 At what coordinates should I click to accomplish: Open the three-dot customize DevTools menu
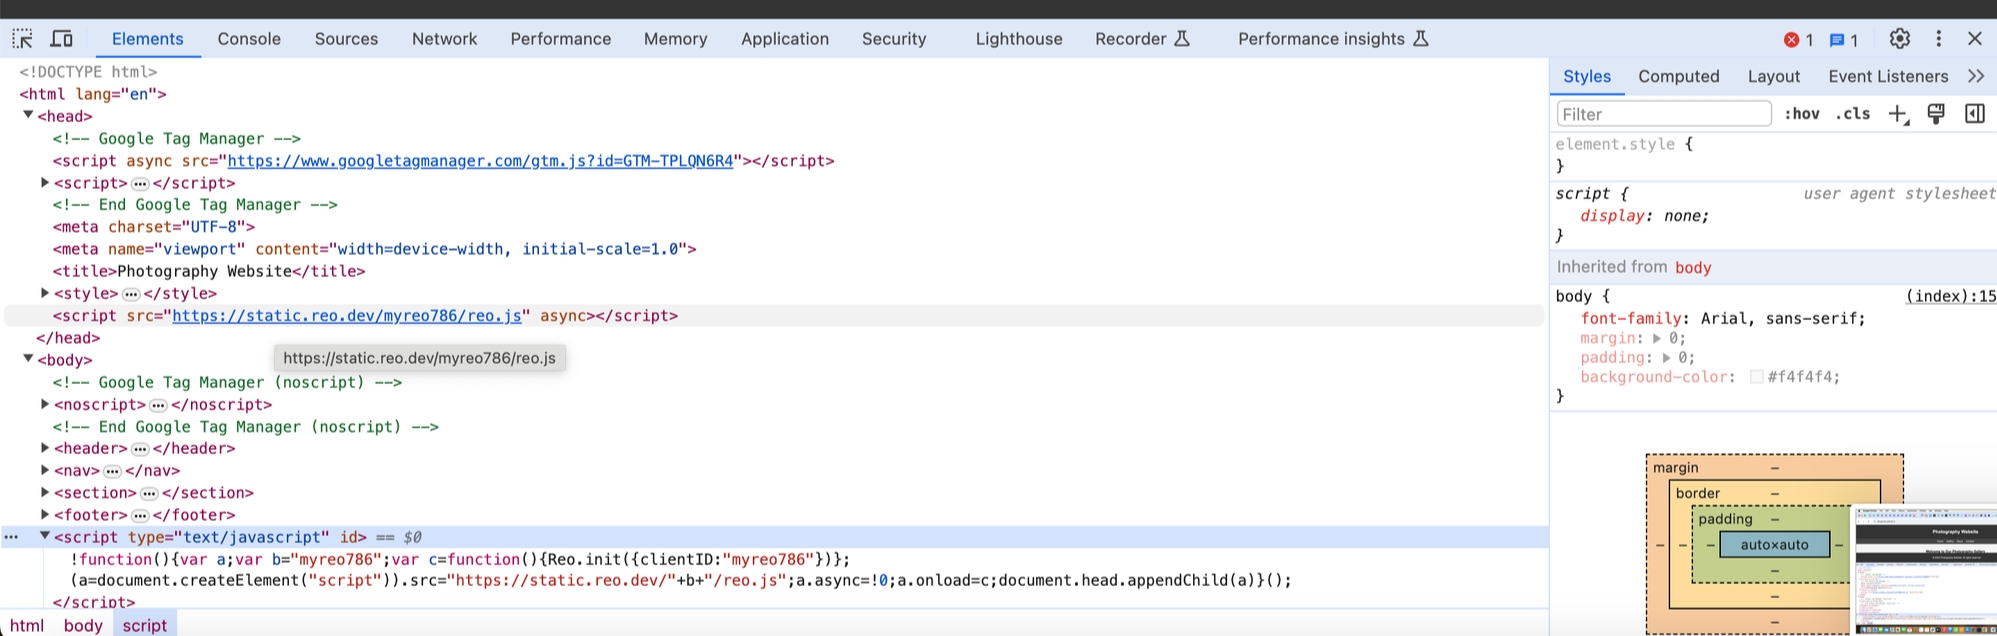tap(1938, 39)
